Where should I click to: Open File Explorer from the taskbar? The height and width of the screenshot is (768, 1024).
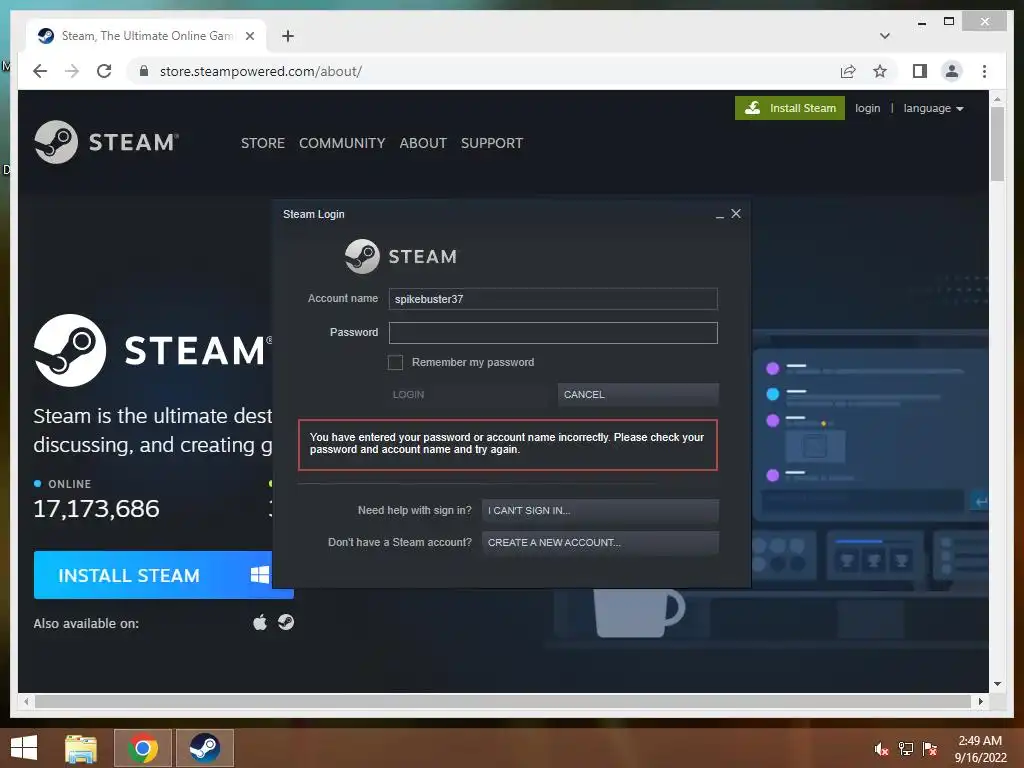pos(81,748)
